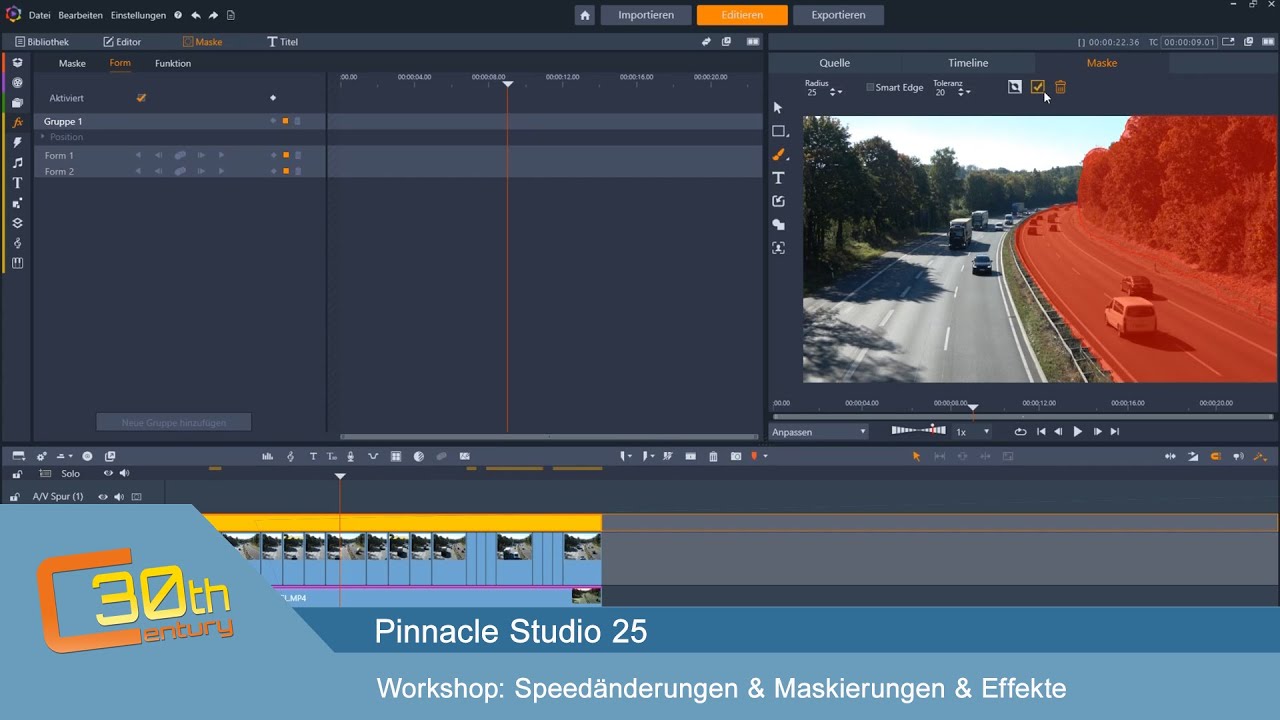Click the home icon button
This screenshot has width=1280, height=720.
click(x=585, y=15)
